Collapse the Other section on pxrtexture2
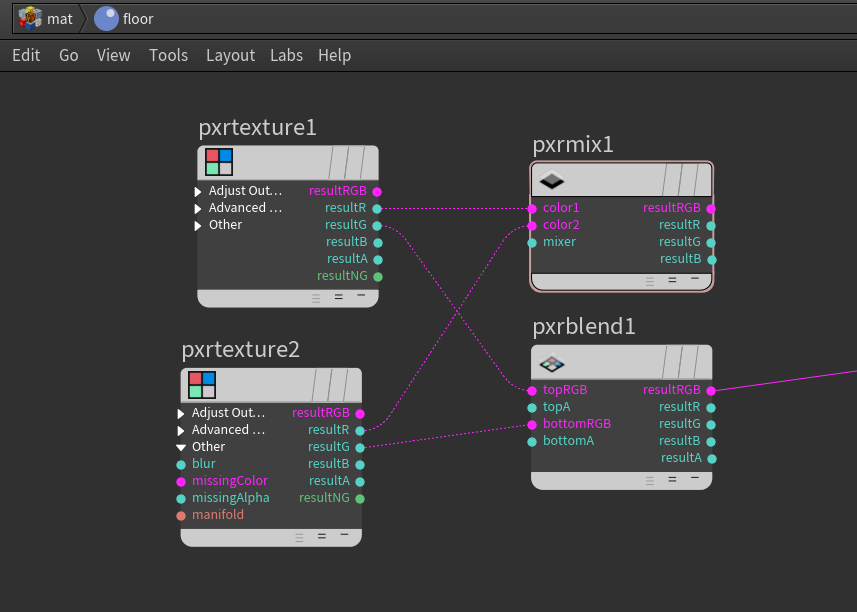This screenshot has height=612, width=857. (183, 446)
